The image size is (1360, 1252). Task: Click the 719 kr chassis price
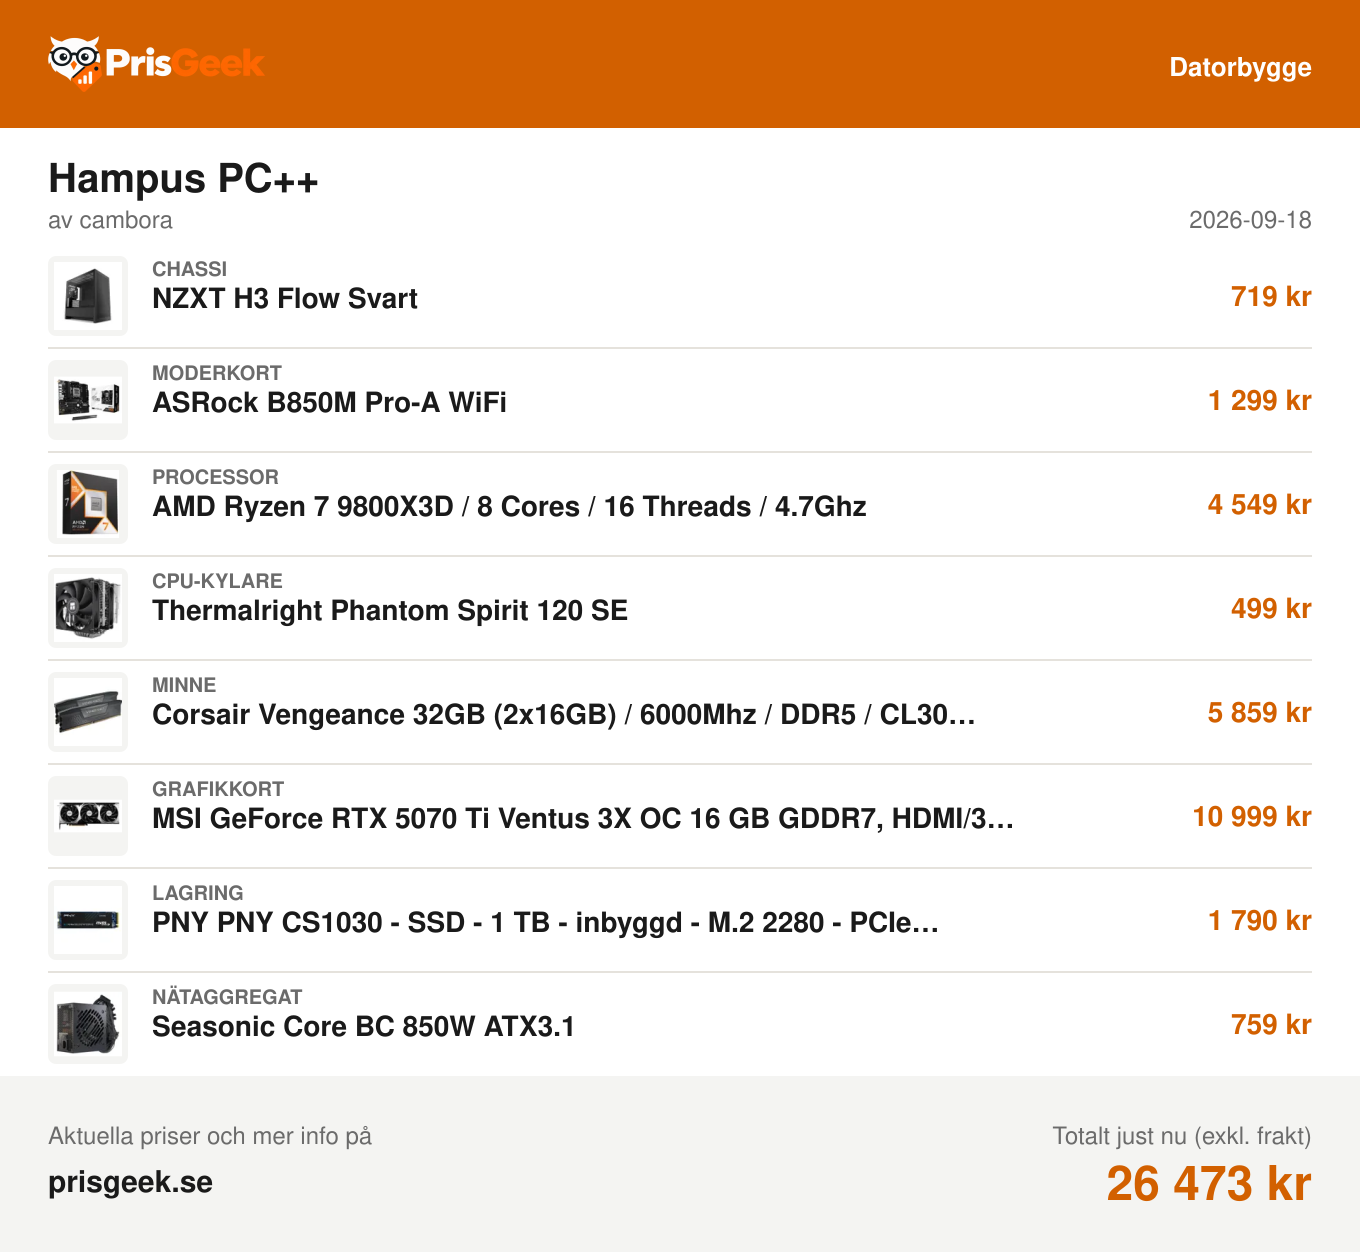click(1271, 297)
